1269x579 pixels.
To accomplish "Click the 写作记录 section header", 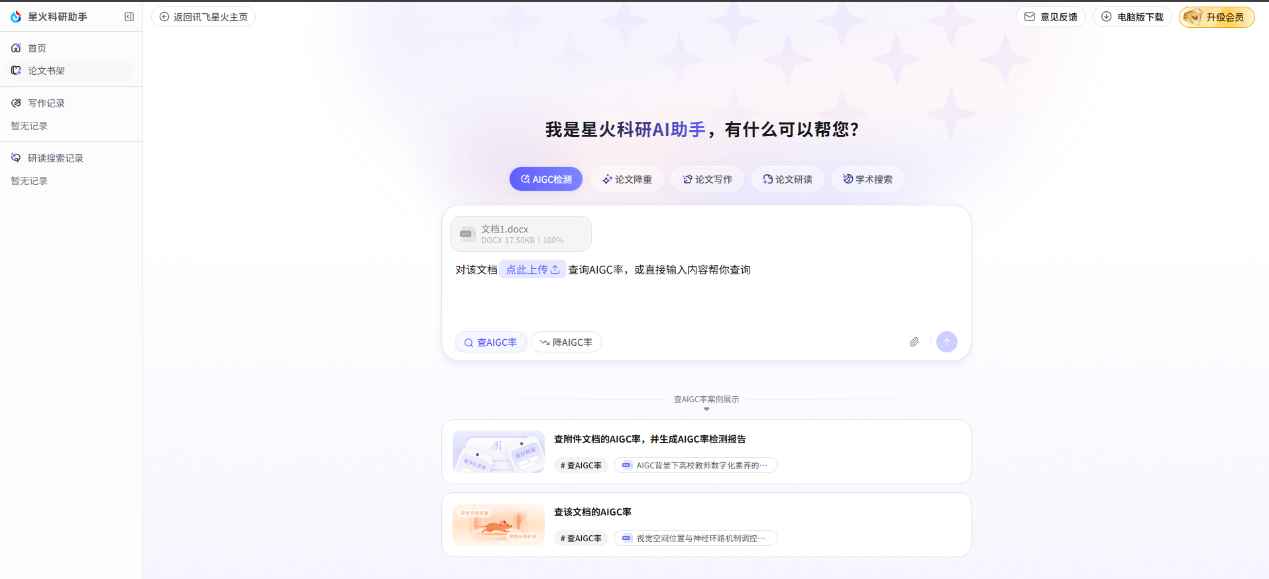I will [x=46, y=103].
